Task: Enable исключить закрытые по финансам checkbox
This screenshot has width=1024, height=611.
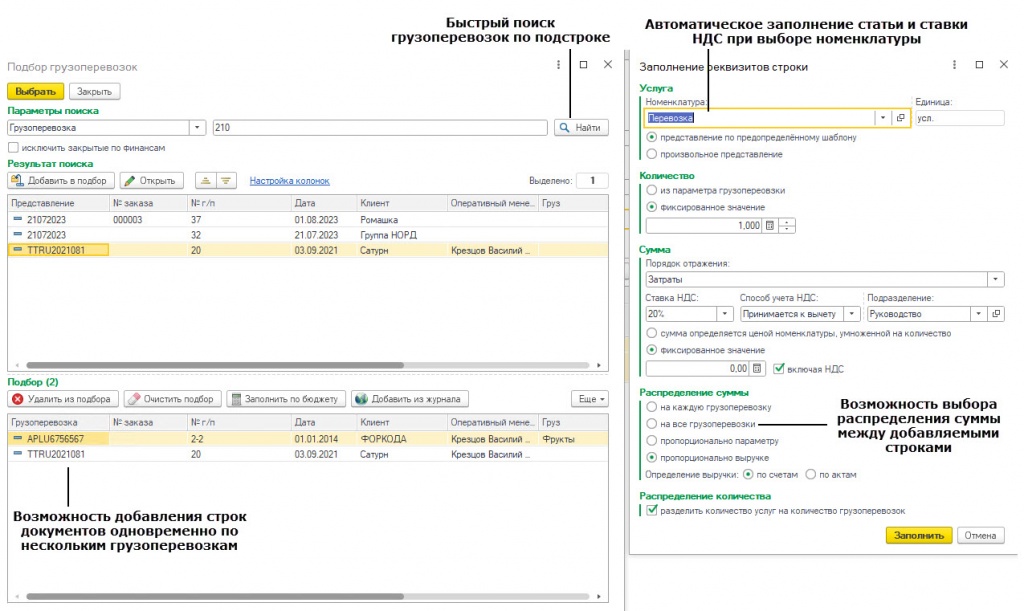Action: pos(13,148)
